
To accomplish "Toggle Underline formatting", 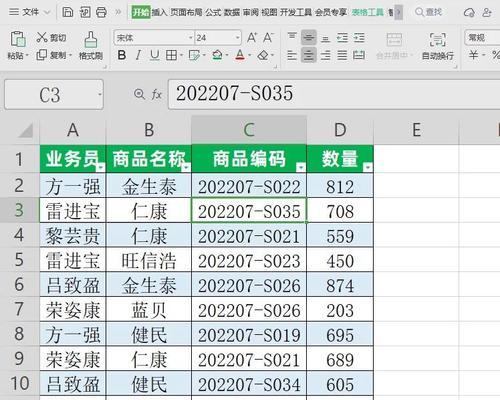I will point(154,55).
